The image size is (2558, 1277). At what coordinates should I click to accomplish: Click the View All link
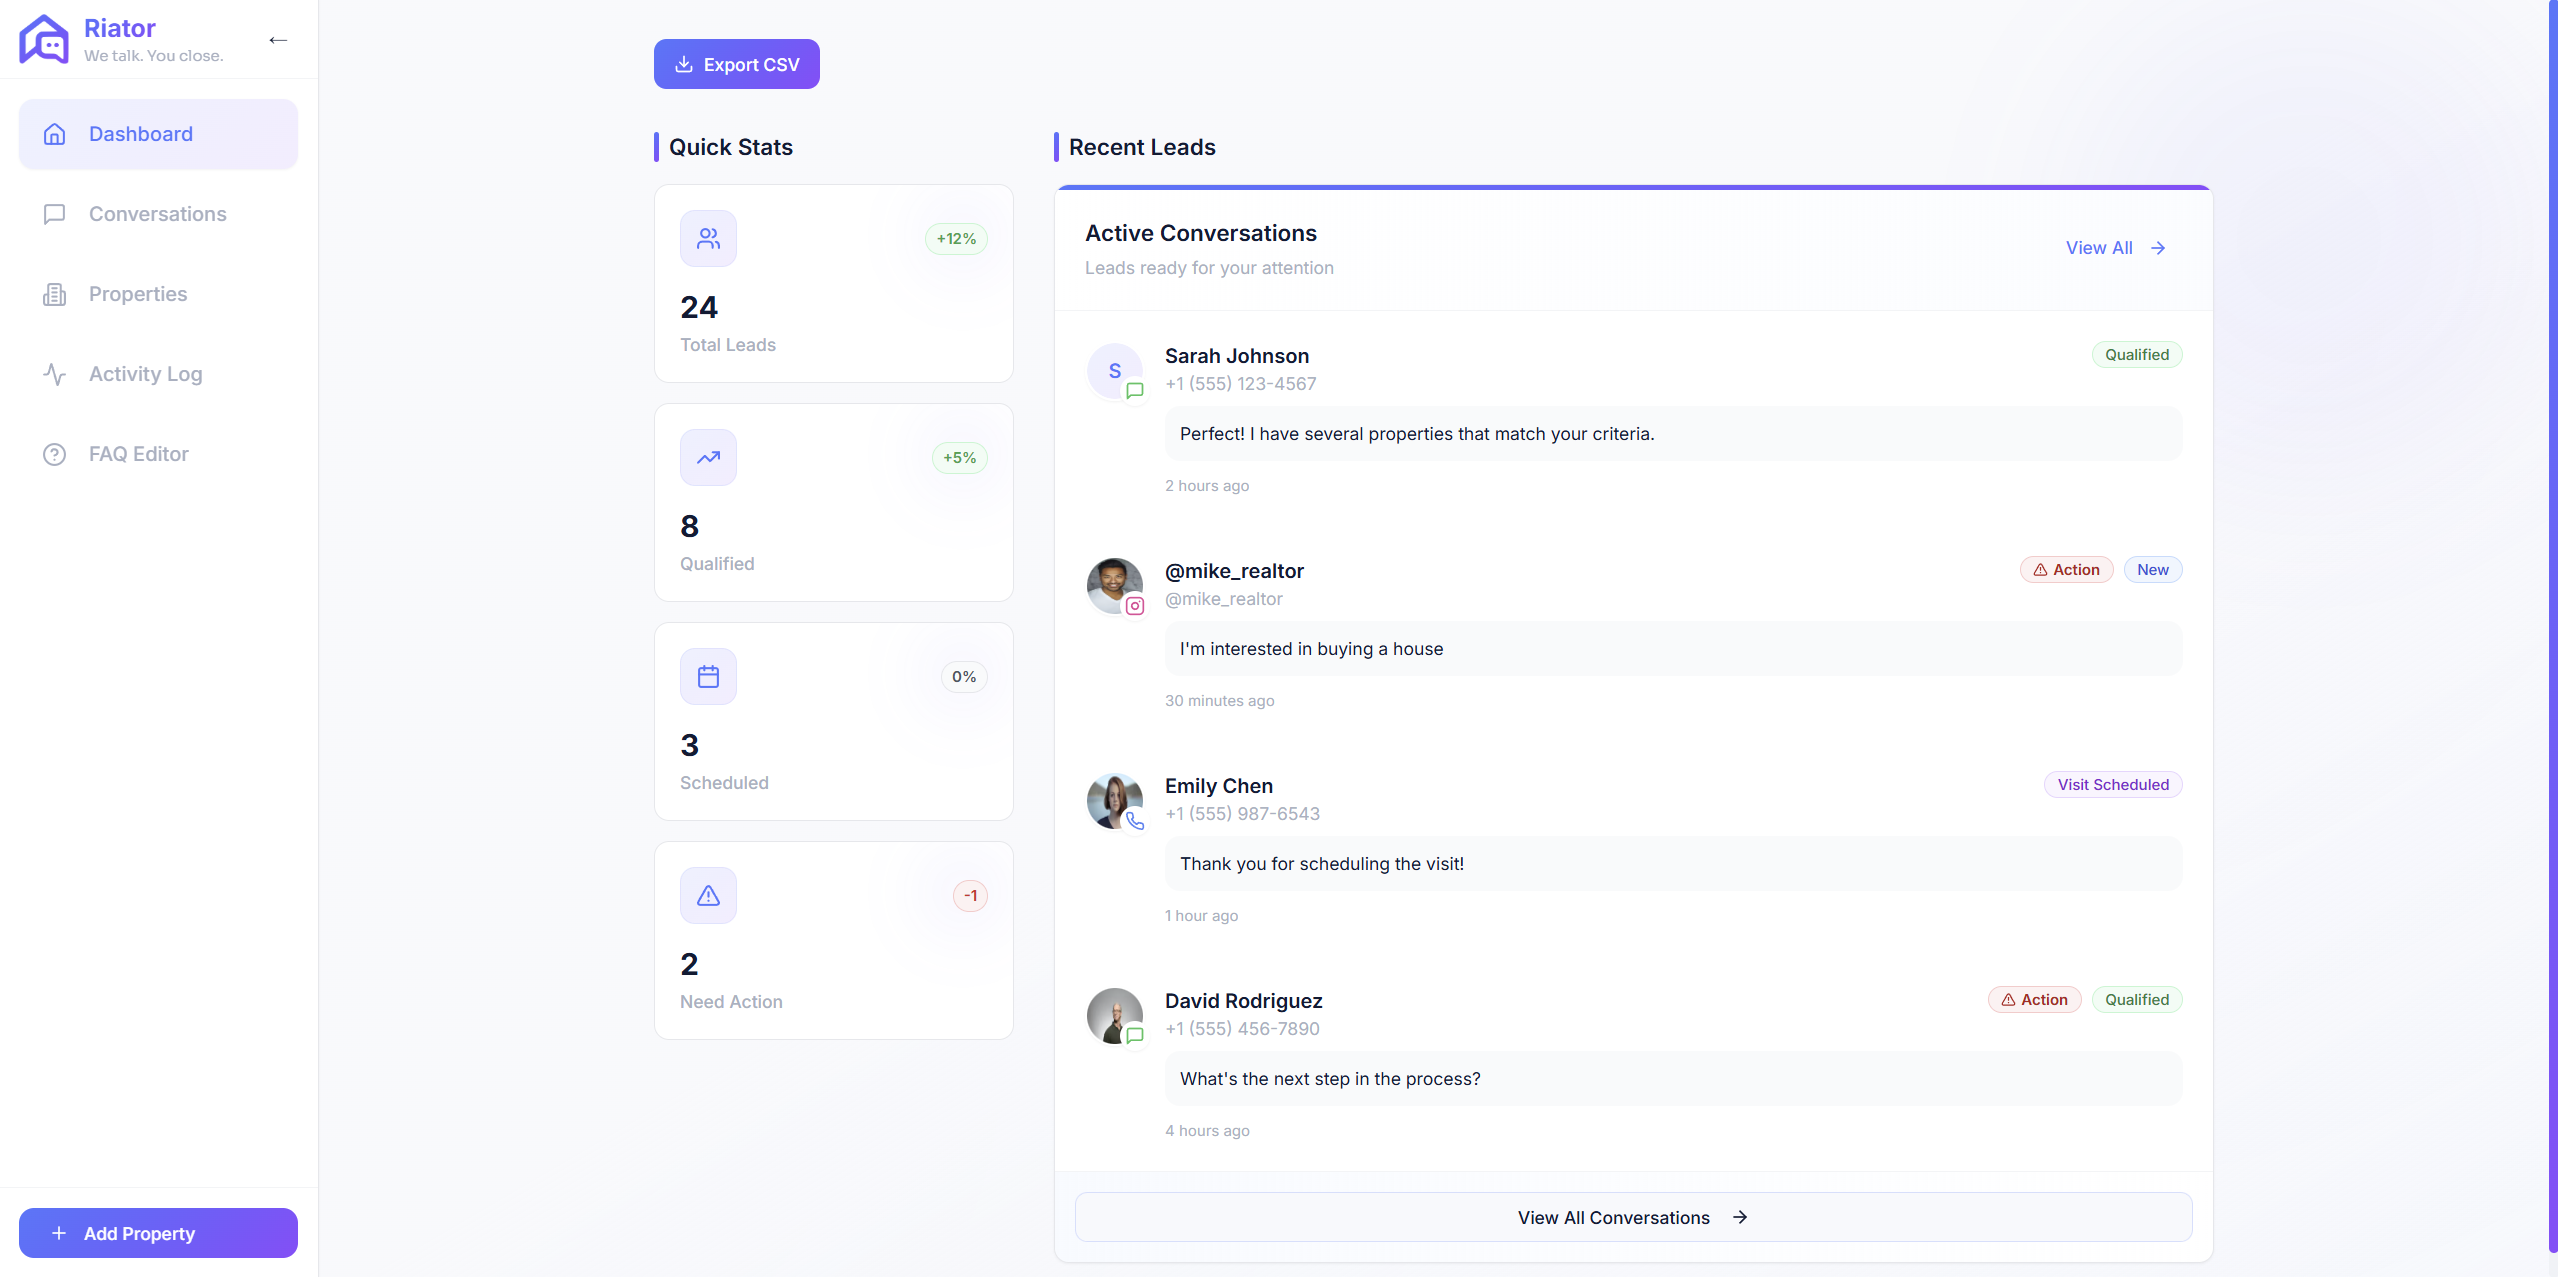pos(2116,248)
